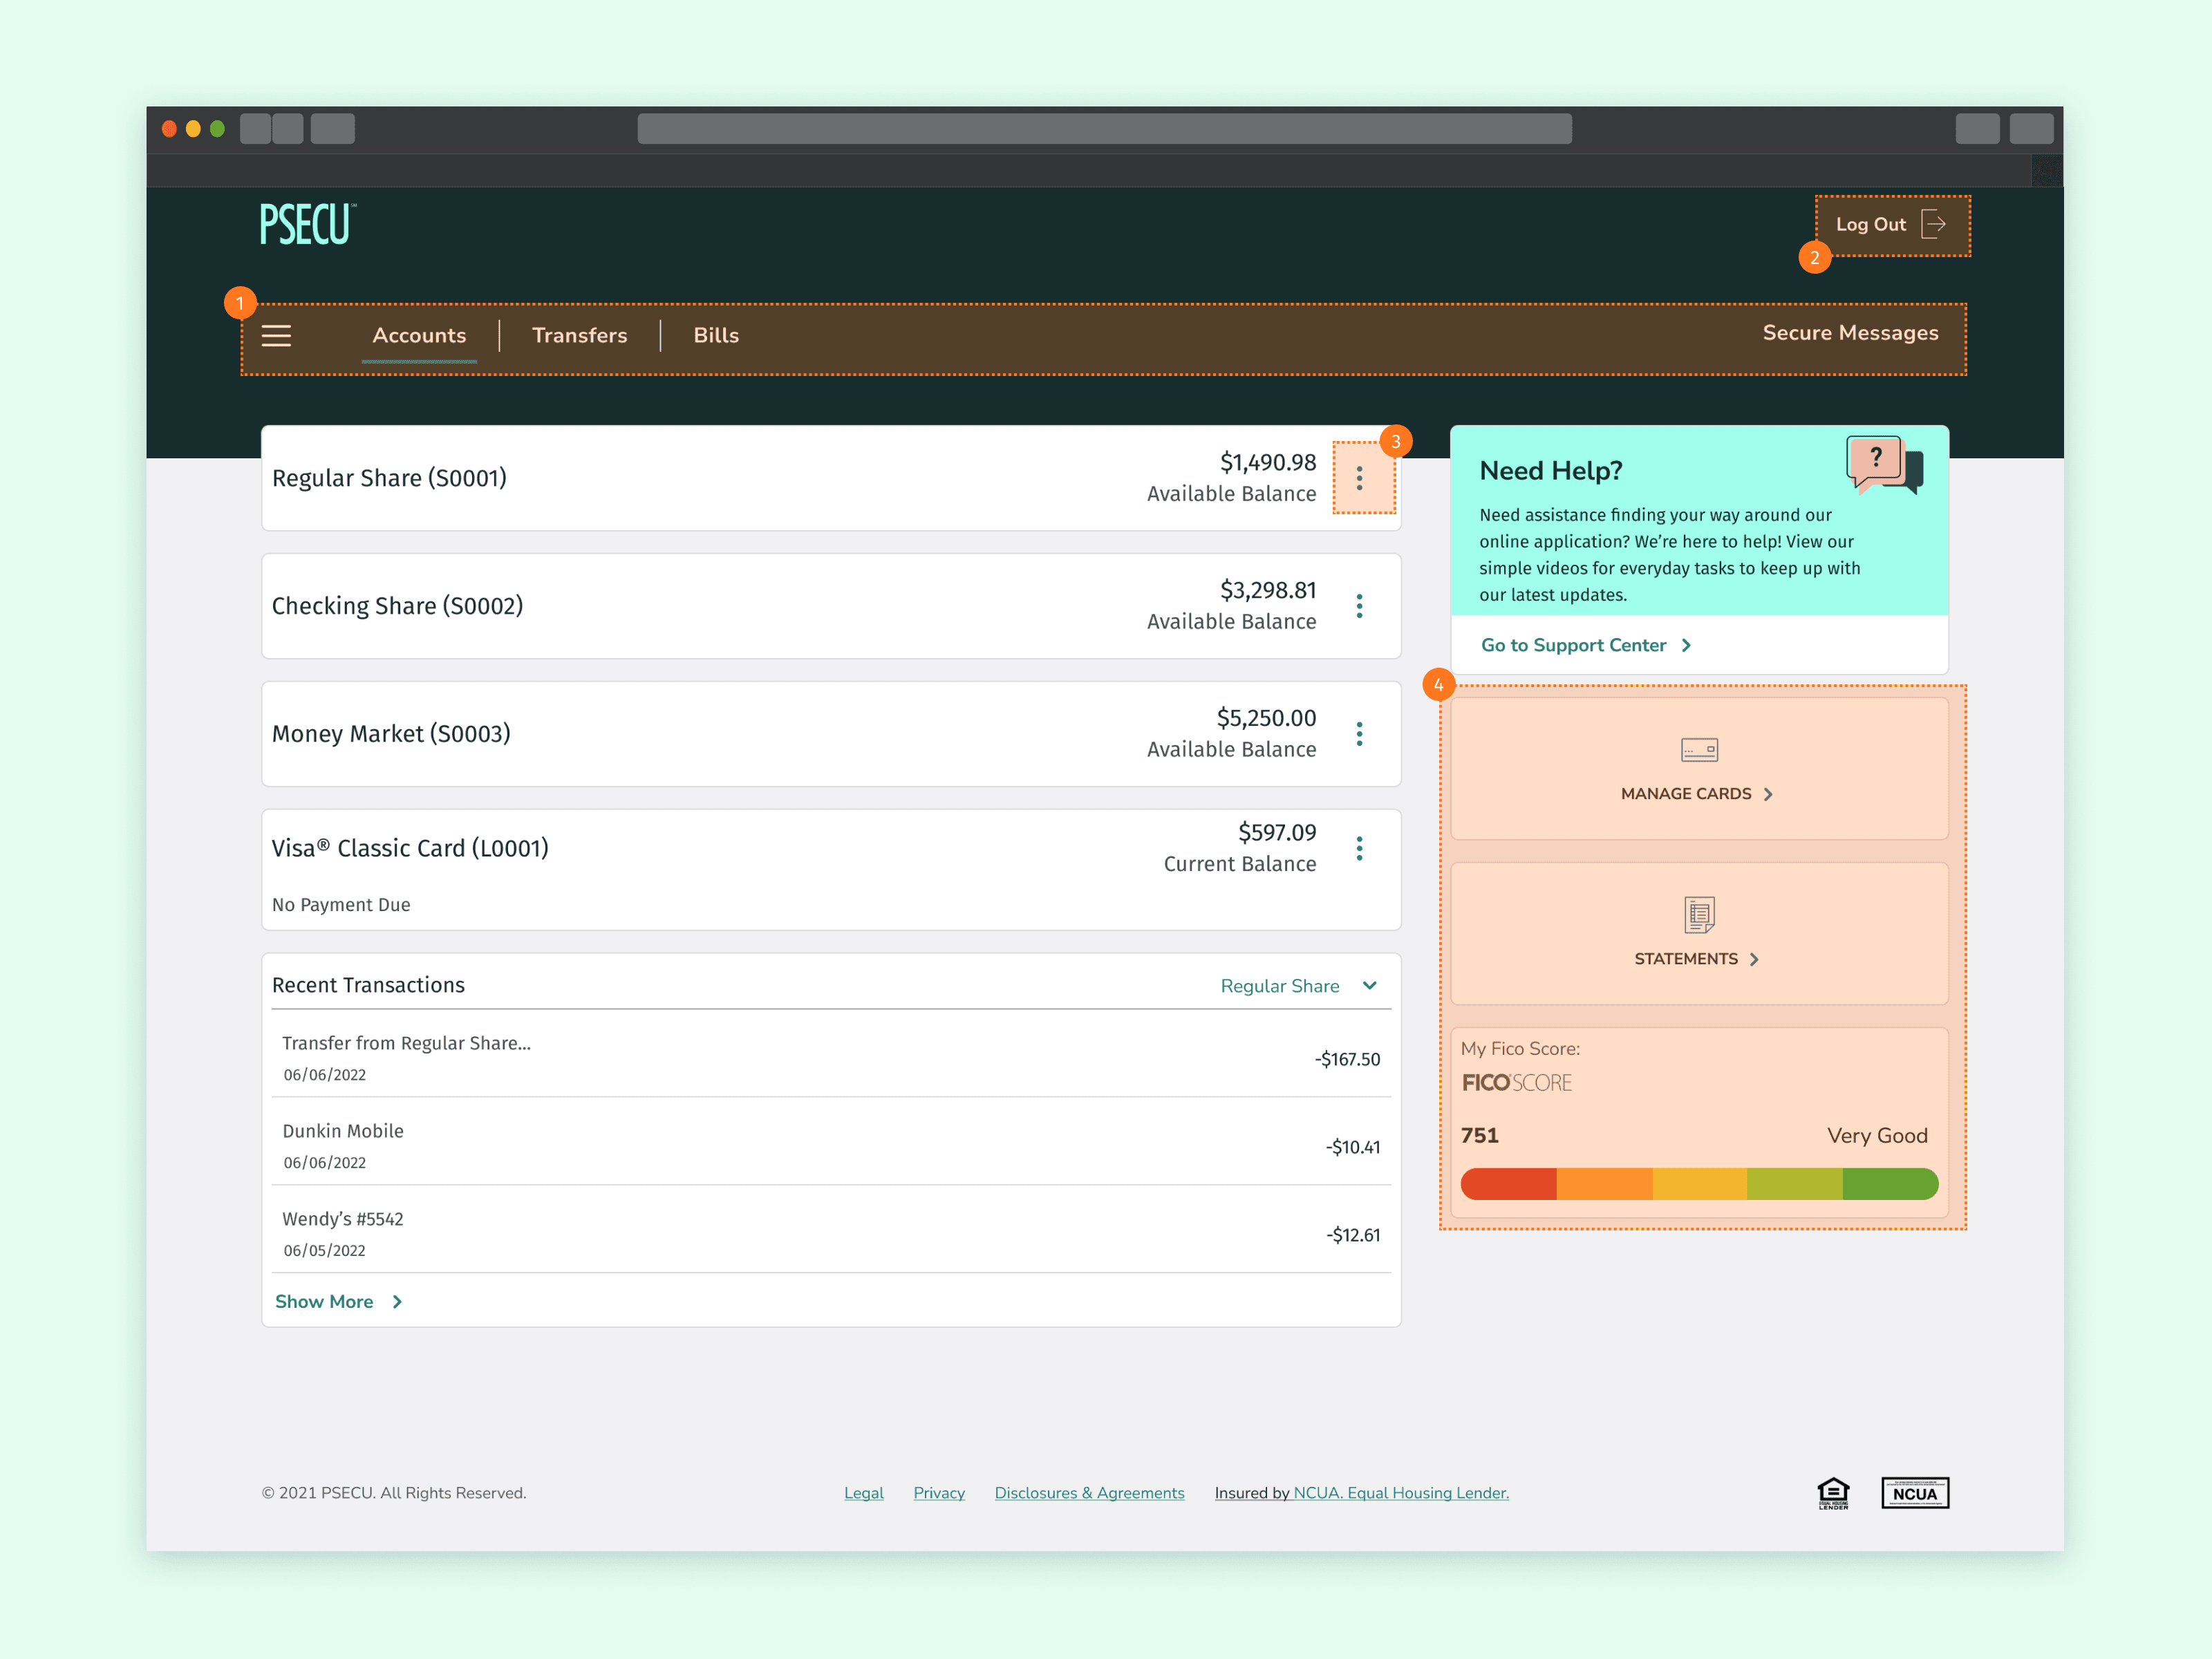Image resolution: width=2212 pixels, height=1659 pixels.
Task: Click the NCUA badge in footer
Action: pyautogui.click(x=1915, y=1493)
